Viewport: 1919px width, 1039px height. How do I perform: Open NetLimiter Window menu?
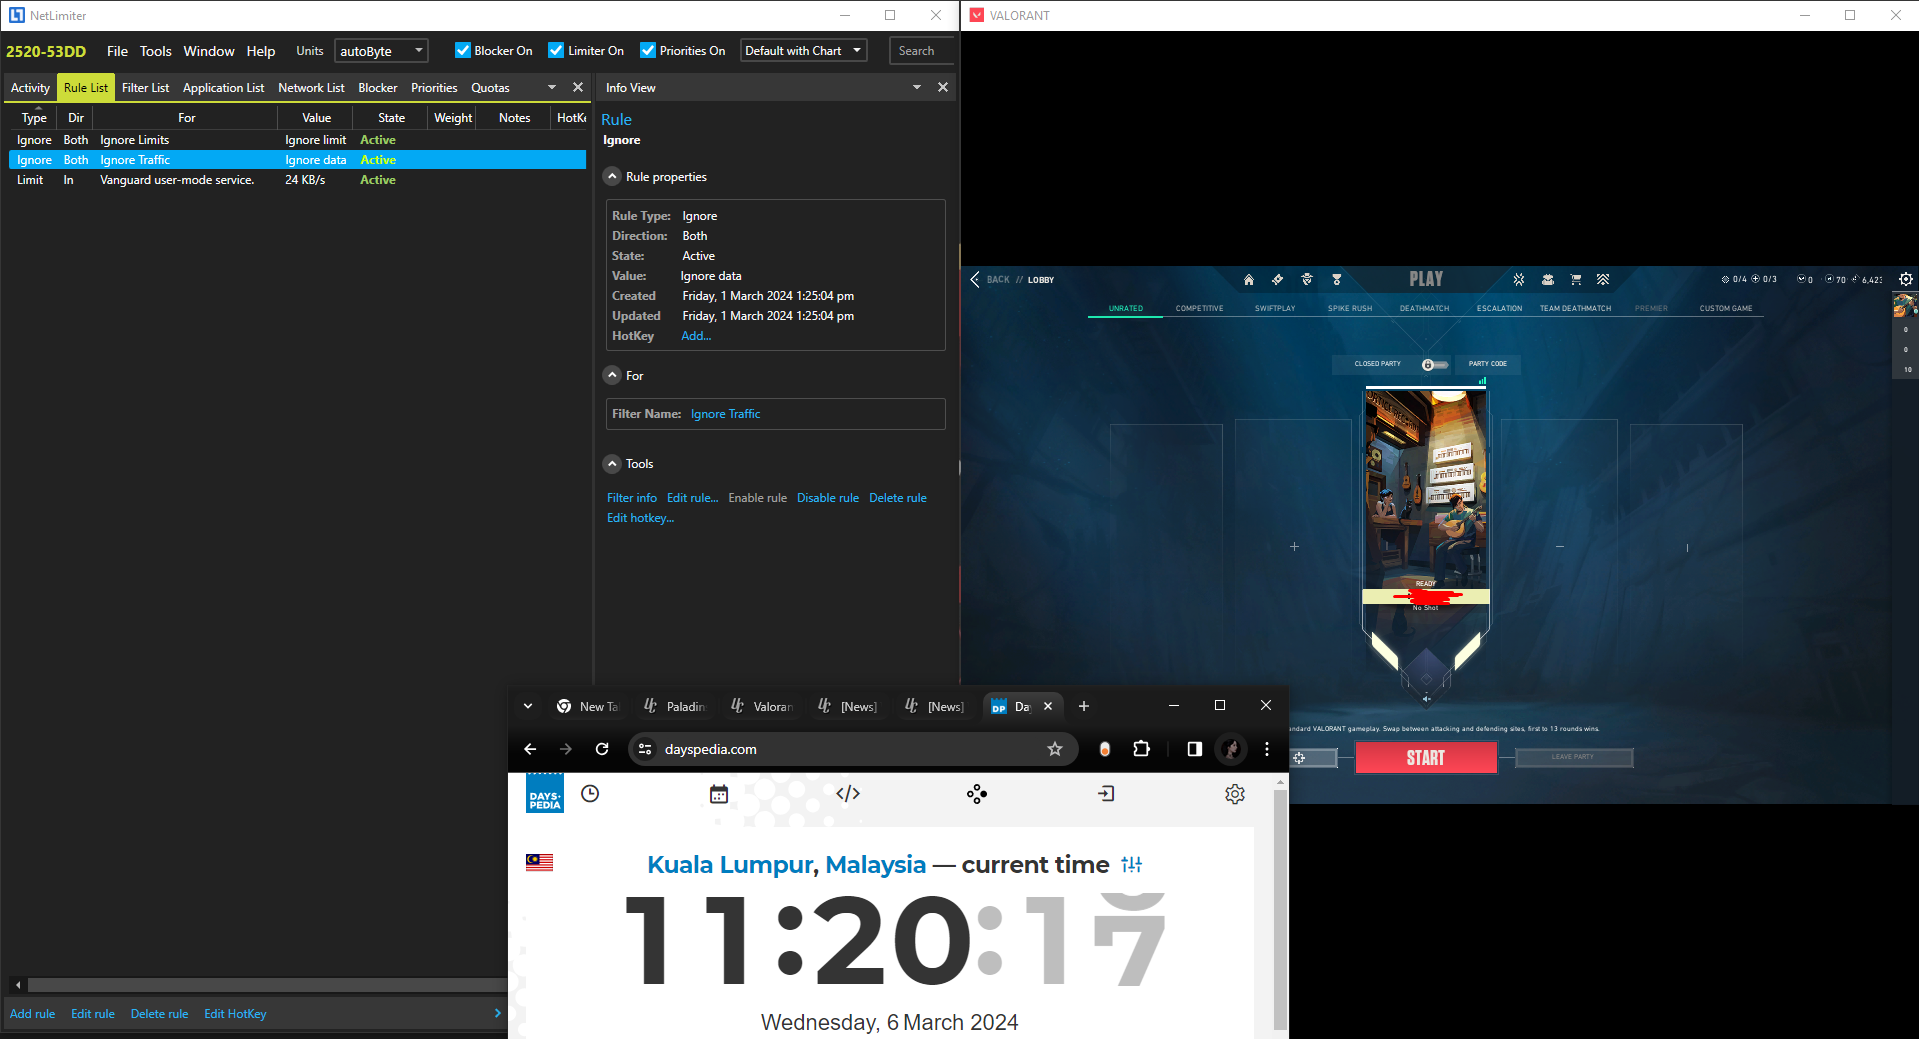(209, 51)
